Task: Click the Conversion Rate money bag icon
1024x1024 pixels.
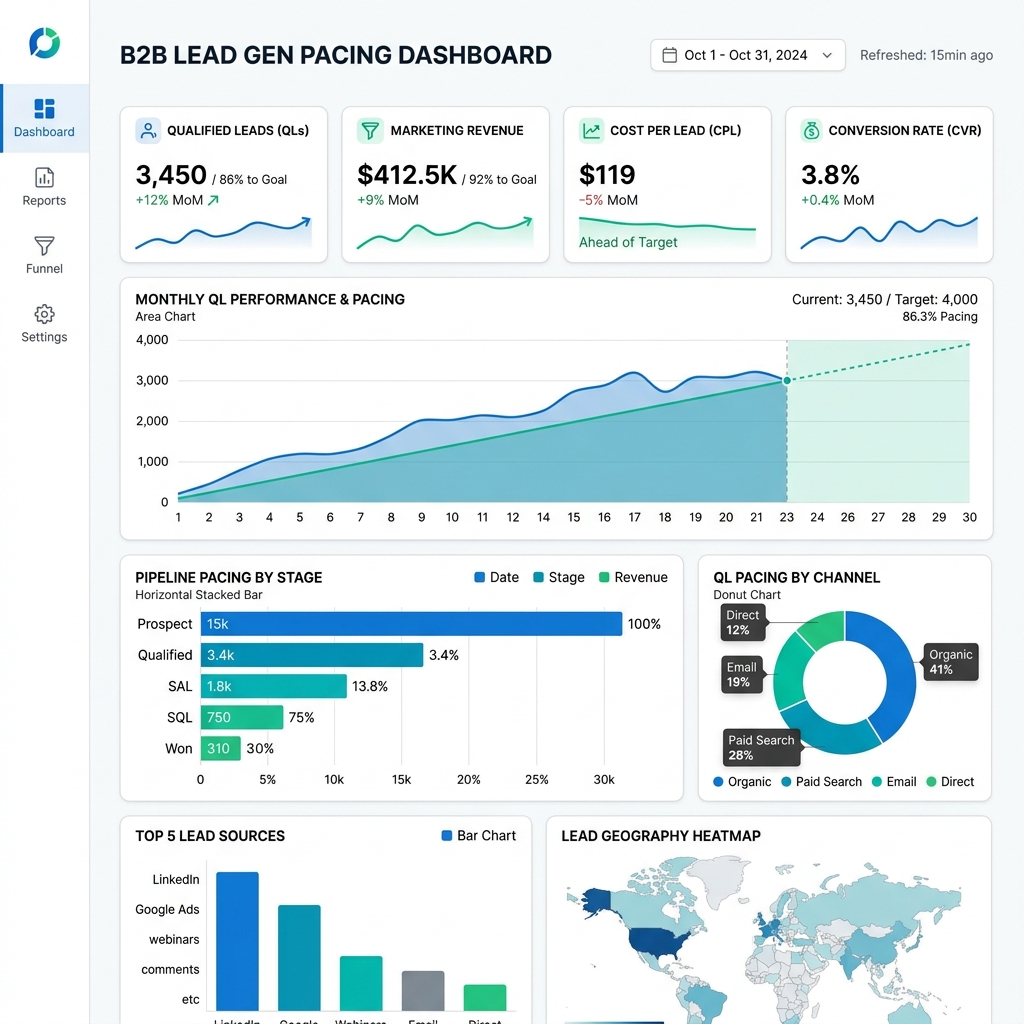Action: coord(811,131)
